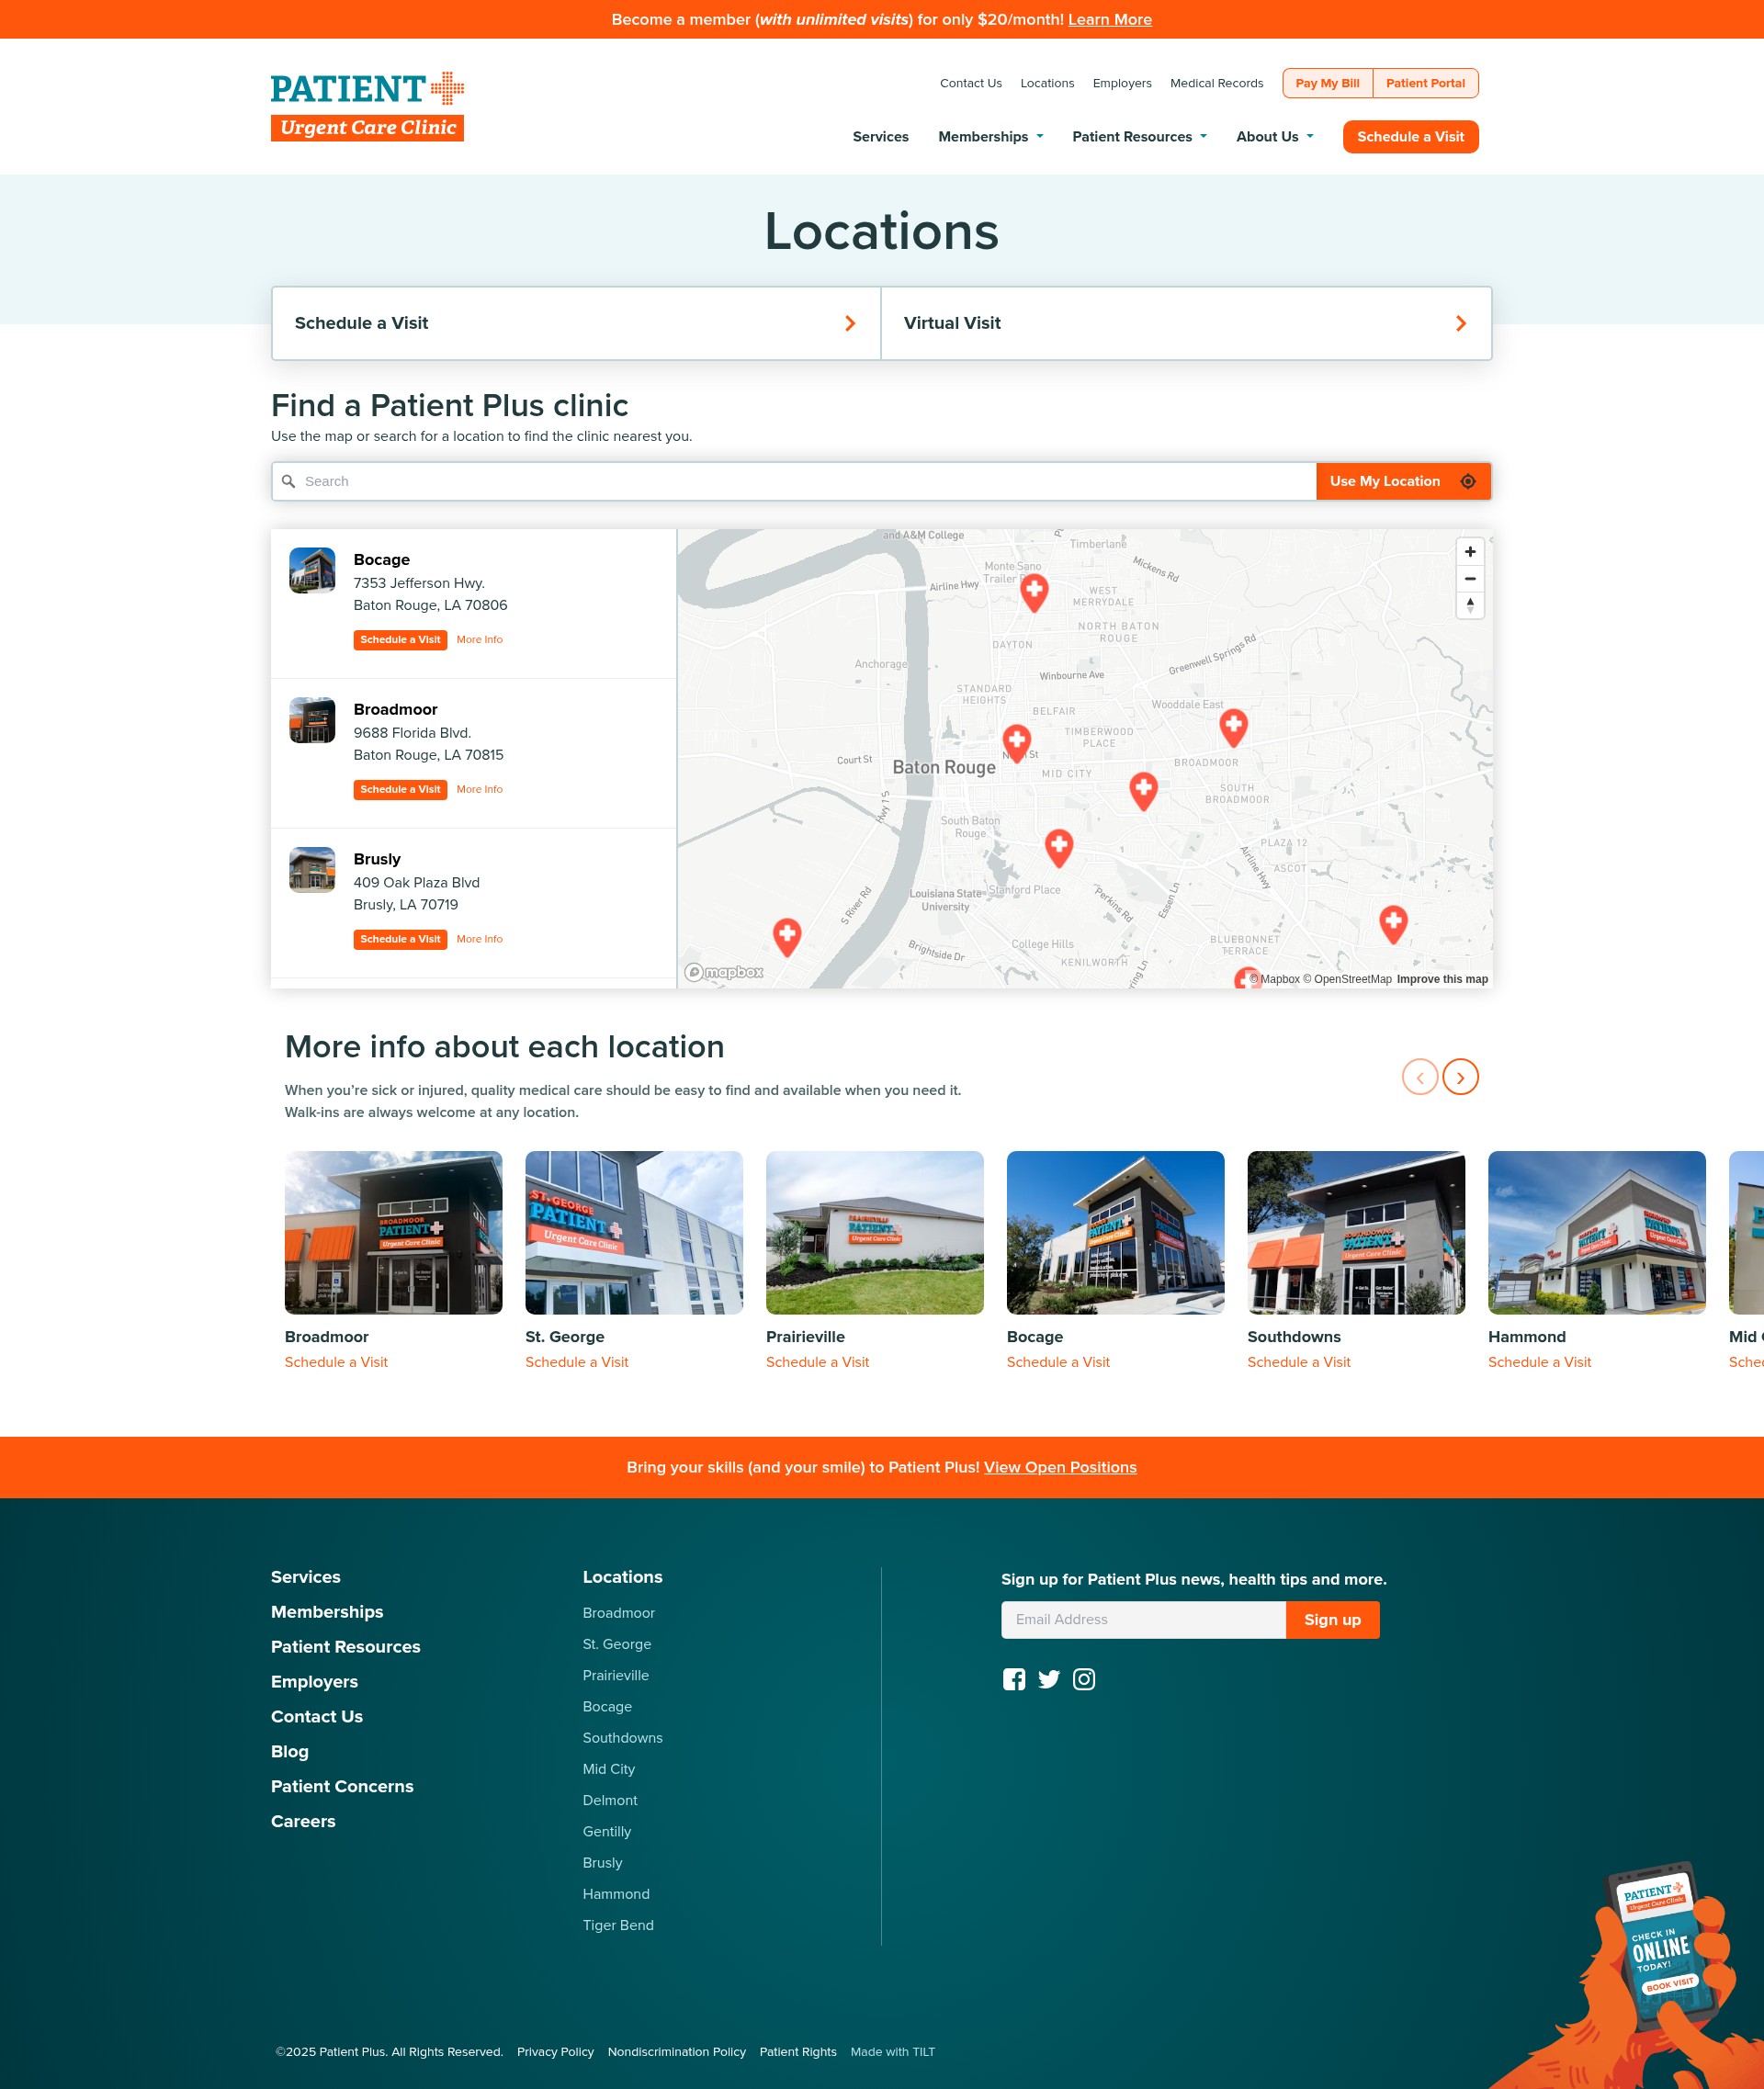1764x2089 pixels.
Task: Click the map pin near Monte Sano
Action: [x=1034, y=592]
